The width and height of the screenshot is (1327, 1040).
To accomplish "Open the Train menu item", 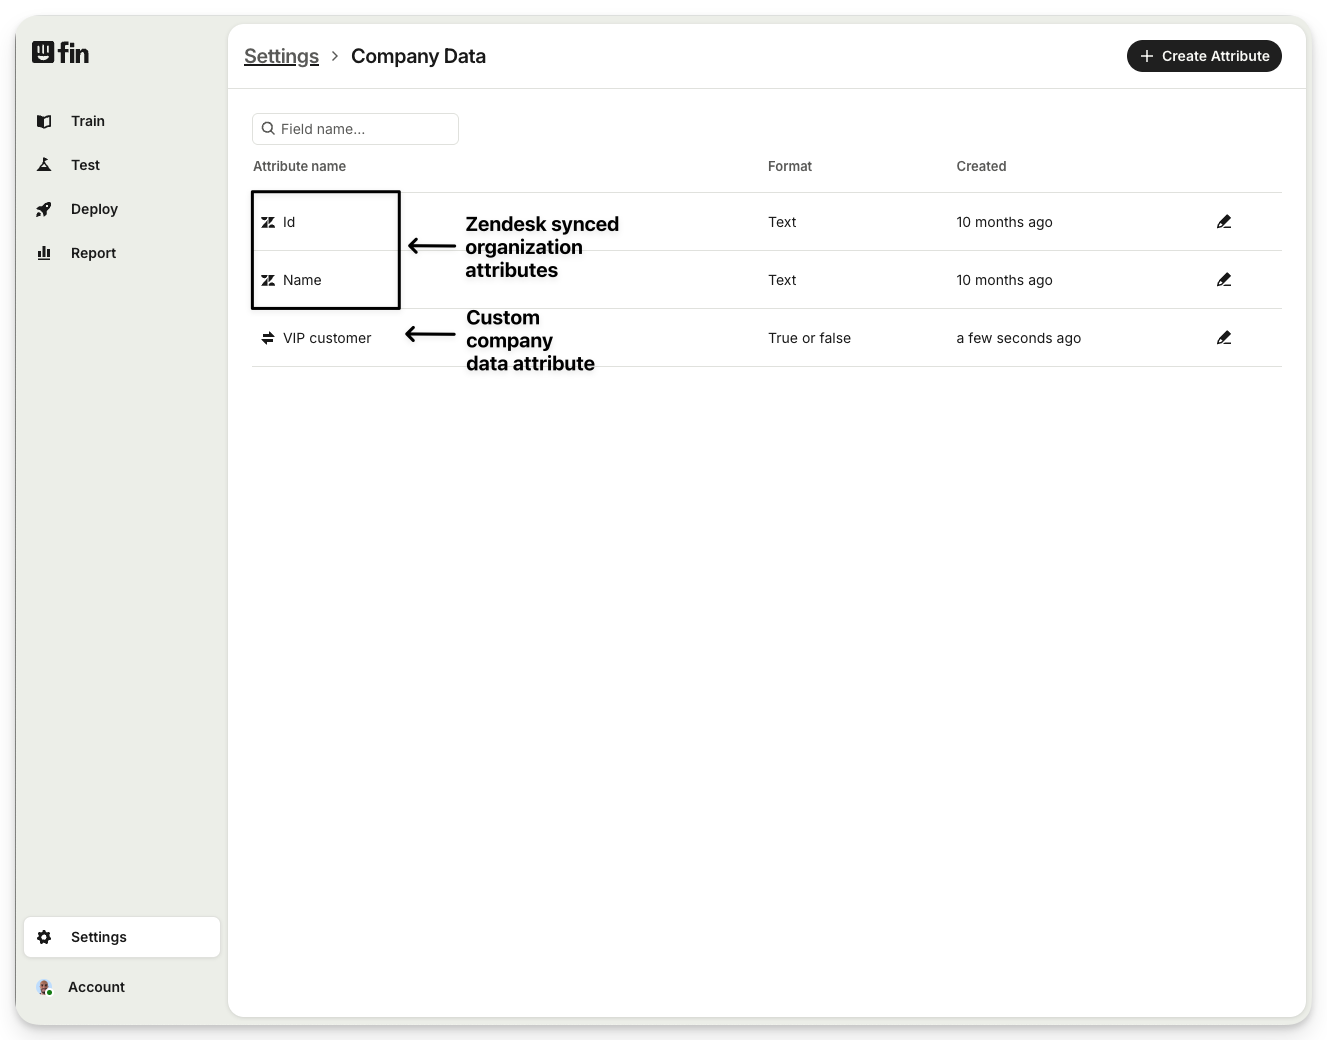I will [88, 121].
